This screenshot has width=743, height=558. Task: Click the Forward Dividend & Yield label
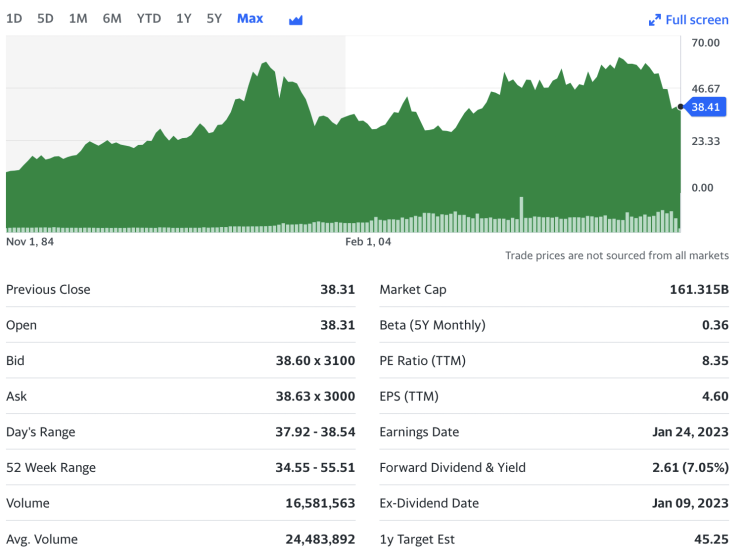point(452,468)
